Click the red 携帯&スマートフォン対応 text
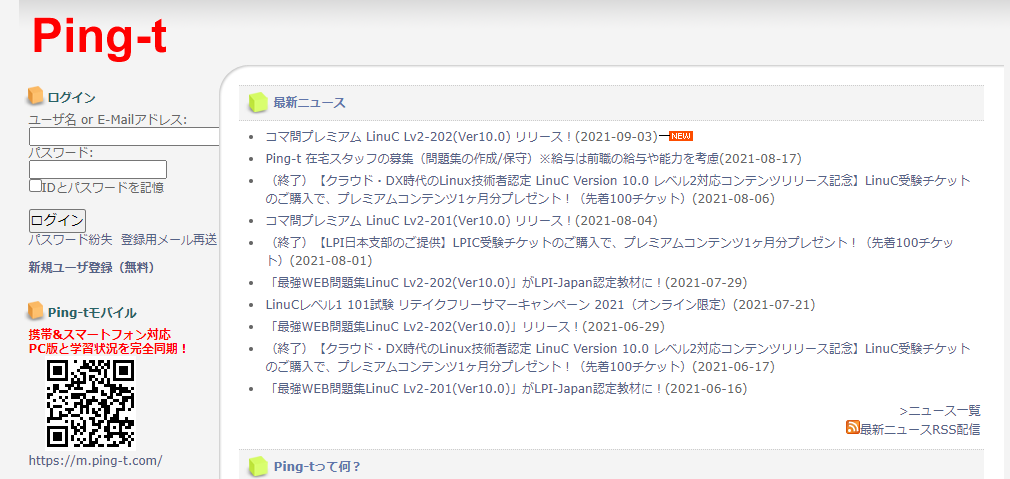This screenshot has width=1010, height=479. tap(100, 335)
